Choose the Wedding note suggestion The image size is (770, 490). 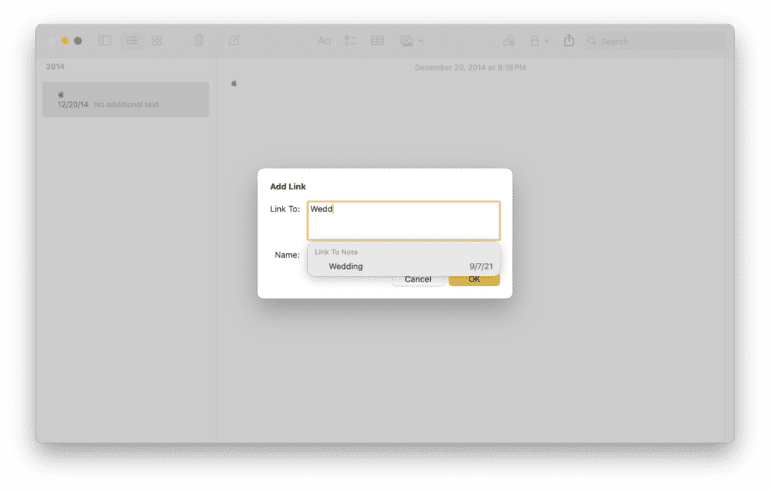tap(404, 267)
